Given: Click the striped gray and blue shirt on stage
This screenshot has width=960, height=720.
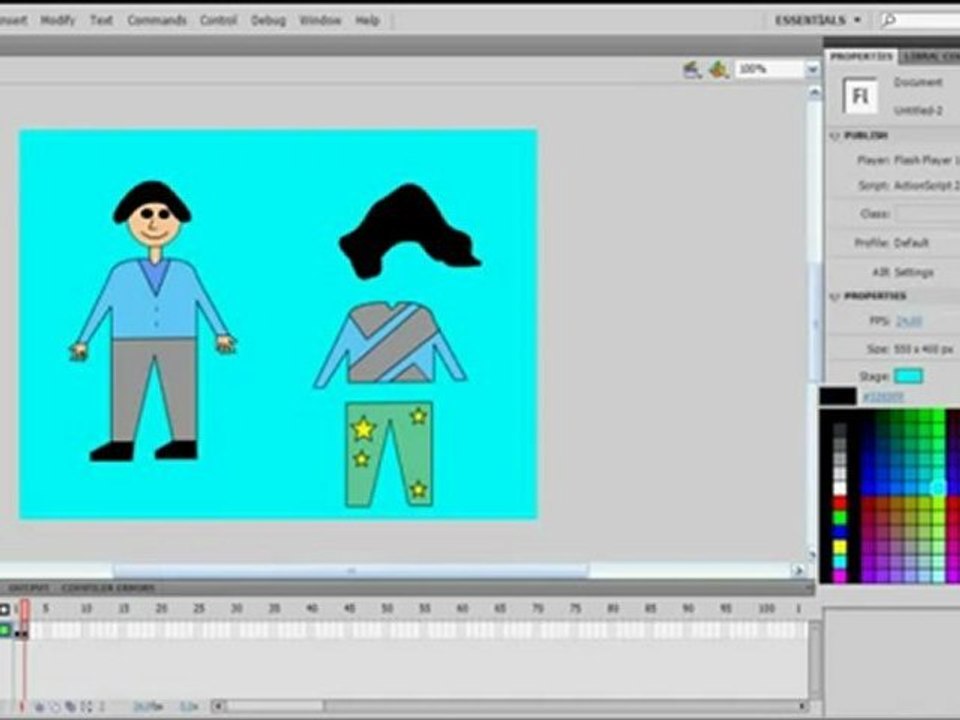Looking at the screenshot, I should [x=391, y=344].
